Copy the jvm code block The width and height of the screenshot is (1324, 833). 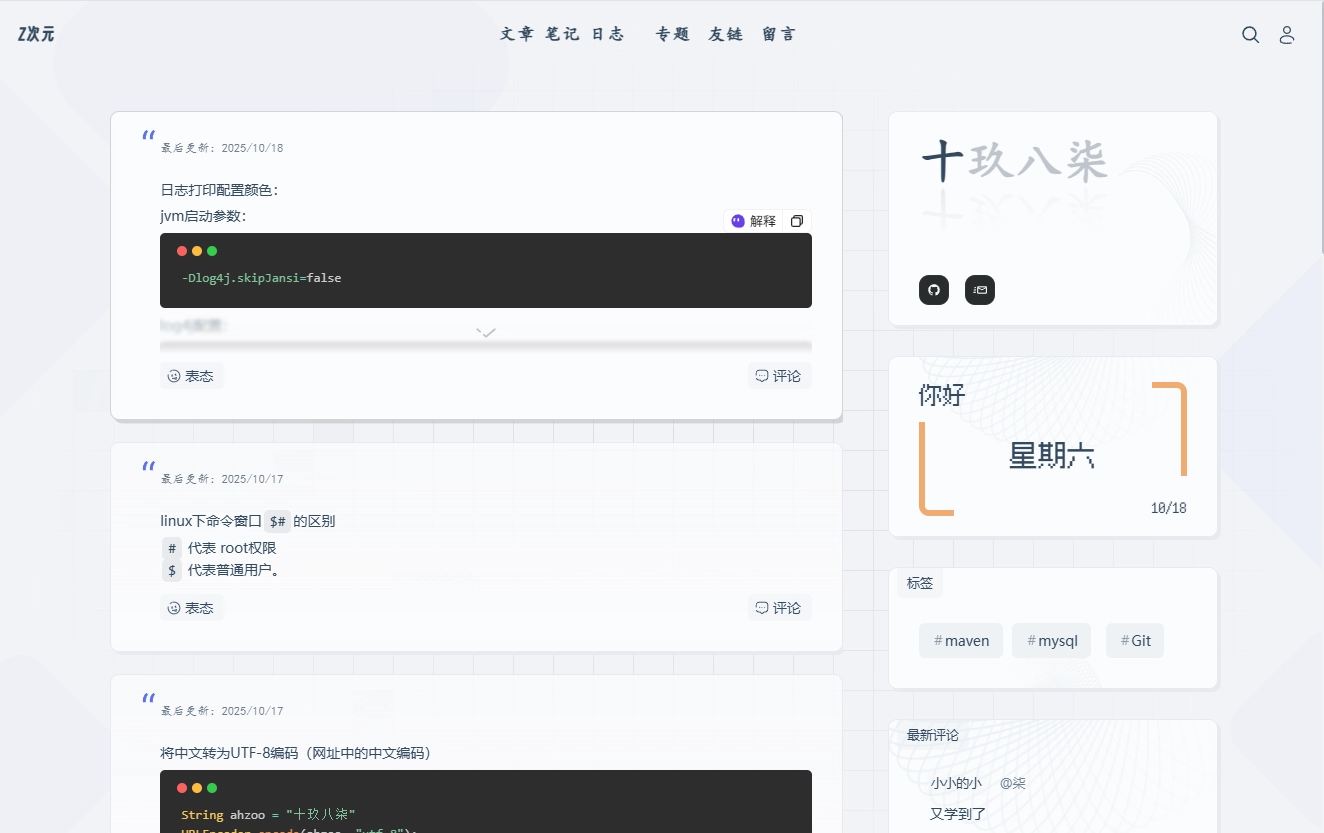point(797,221)
